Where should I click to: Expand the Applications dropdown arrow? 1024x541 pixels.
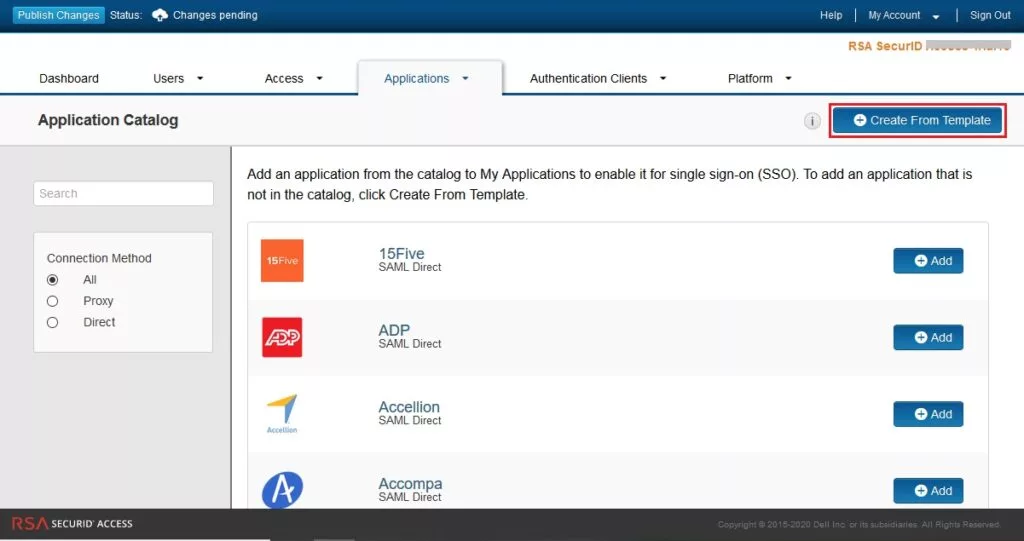[x=466, y=78]
